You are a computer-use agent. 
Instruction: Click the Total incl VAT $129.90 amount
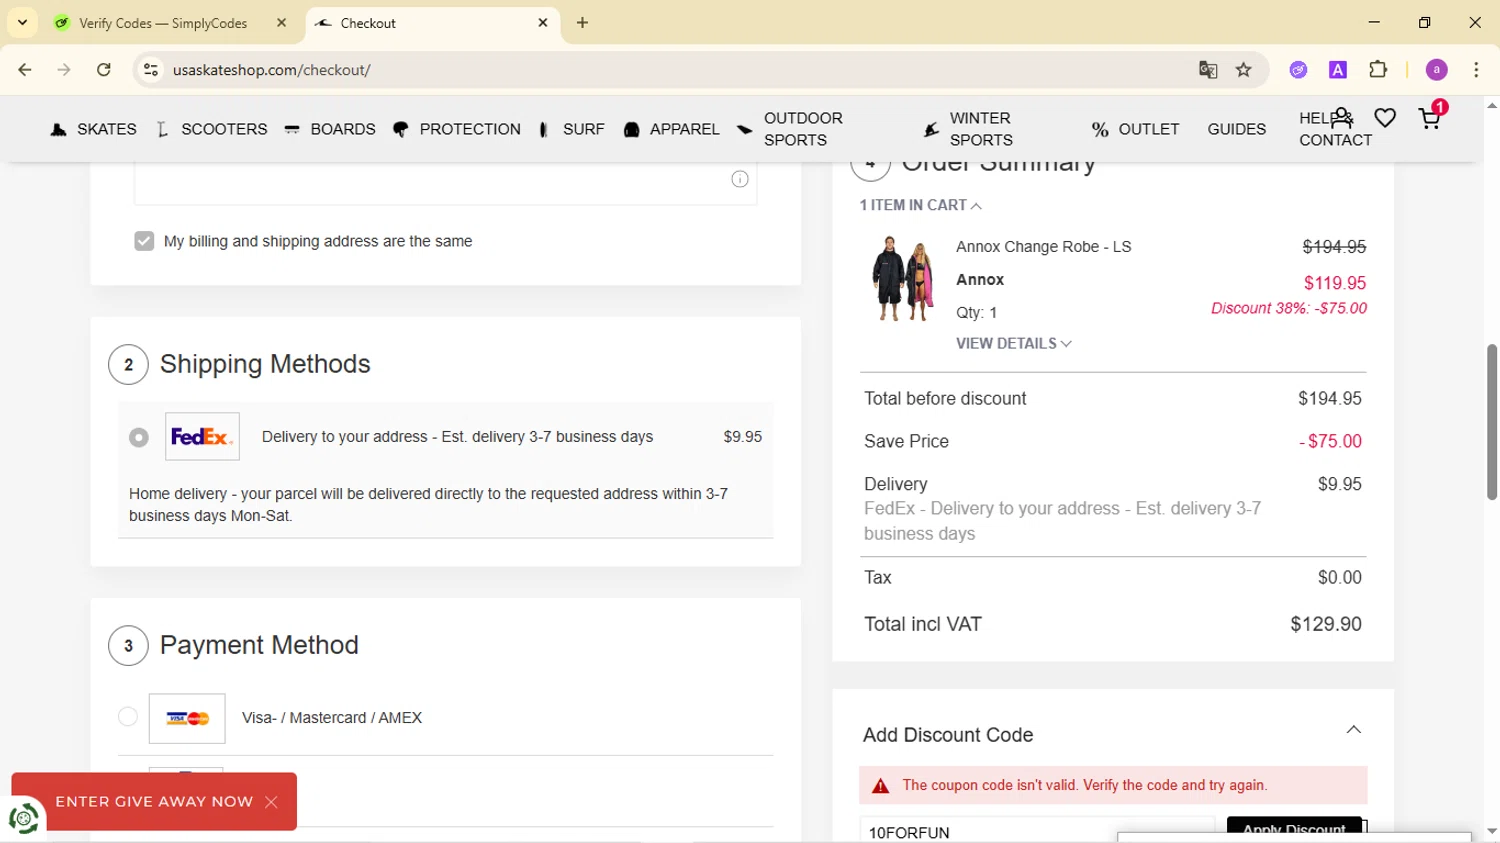(x=1325, y=624)
